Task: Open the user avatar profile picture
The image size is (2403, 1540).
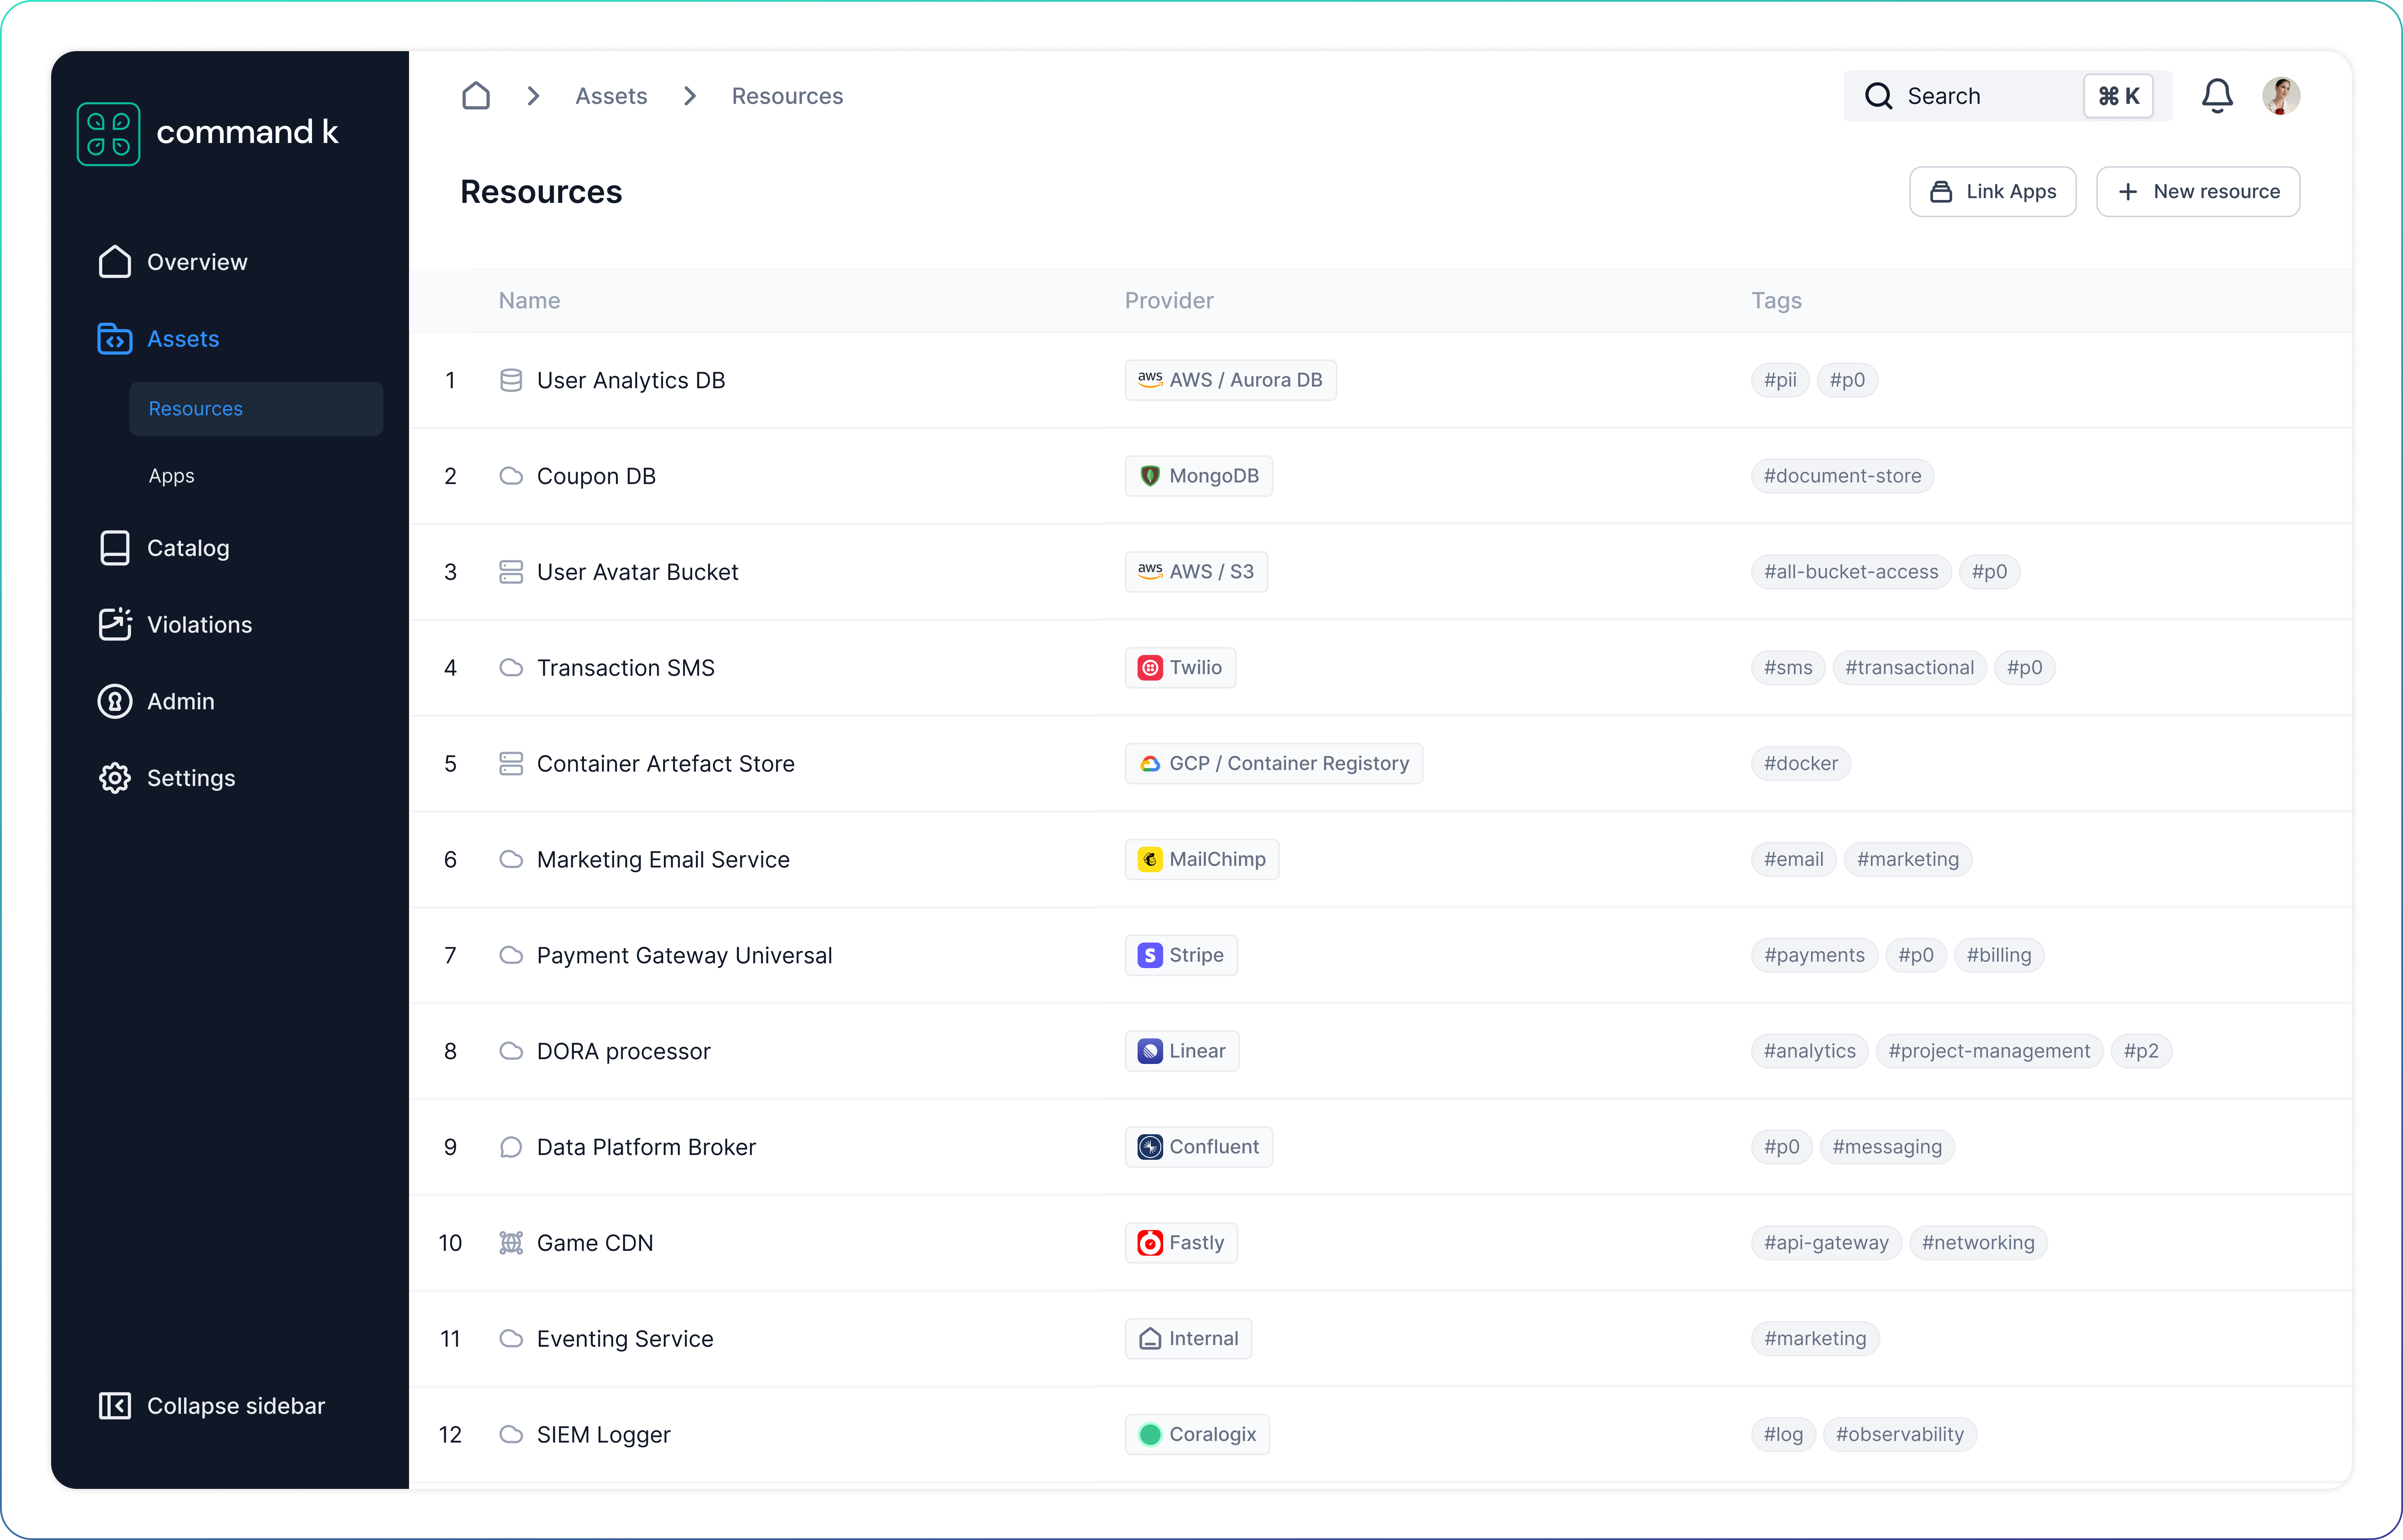Action: [x=2281, y=96]
